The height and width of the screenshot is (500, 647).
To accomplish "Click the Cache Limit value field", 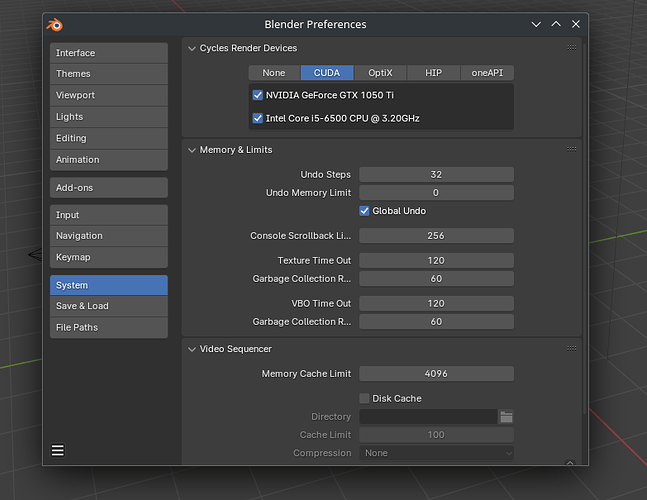I will pyautogui.click(x=437, y=435).
